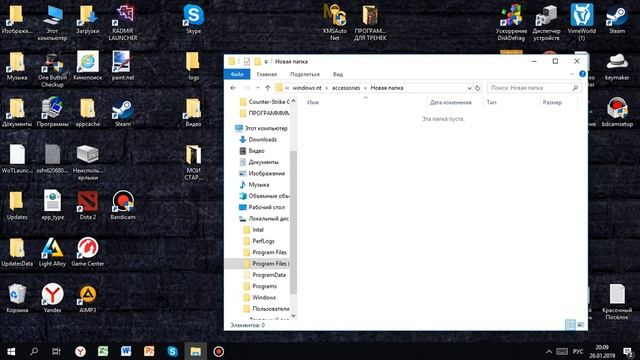Switch to large icons view in status bar
The image size is (640, 360).
(x=580, y=325)
